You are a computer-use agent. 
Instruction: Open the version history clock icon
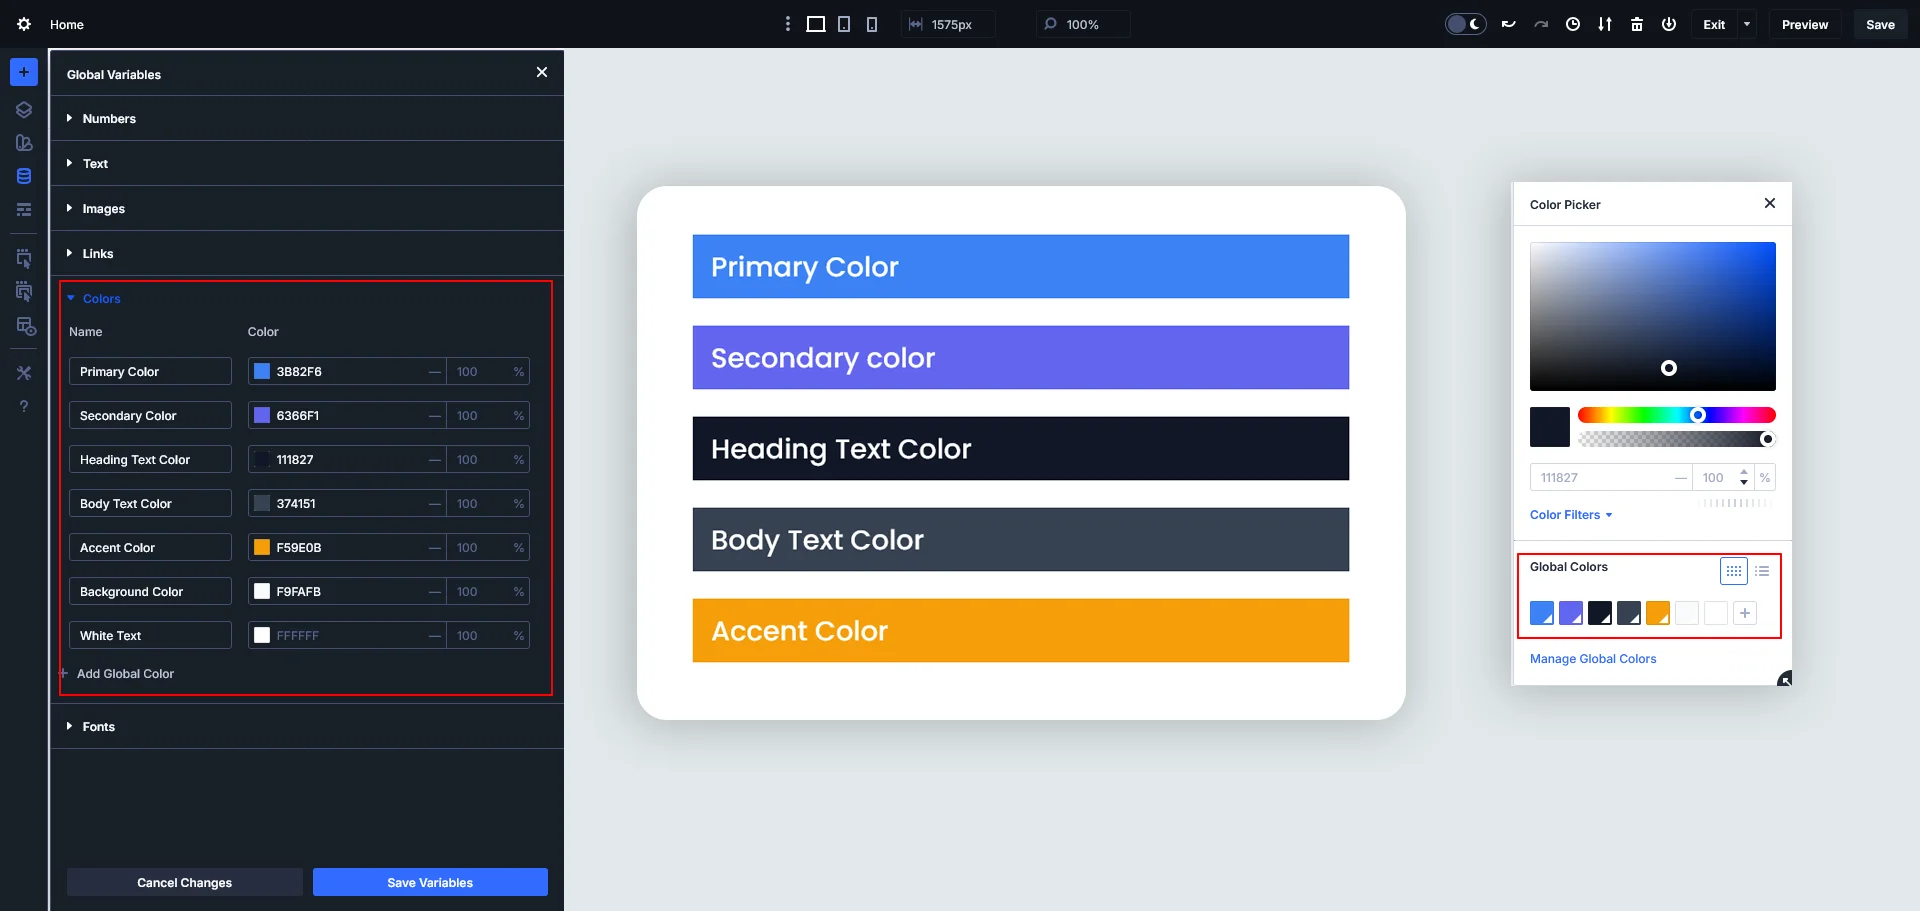(x=1572, y=23)
